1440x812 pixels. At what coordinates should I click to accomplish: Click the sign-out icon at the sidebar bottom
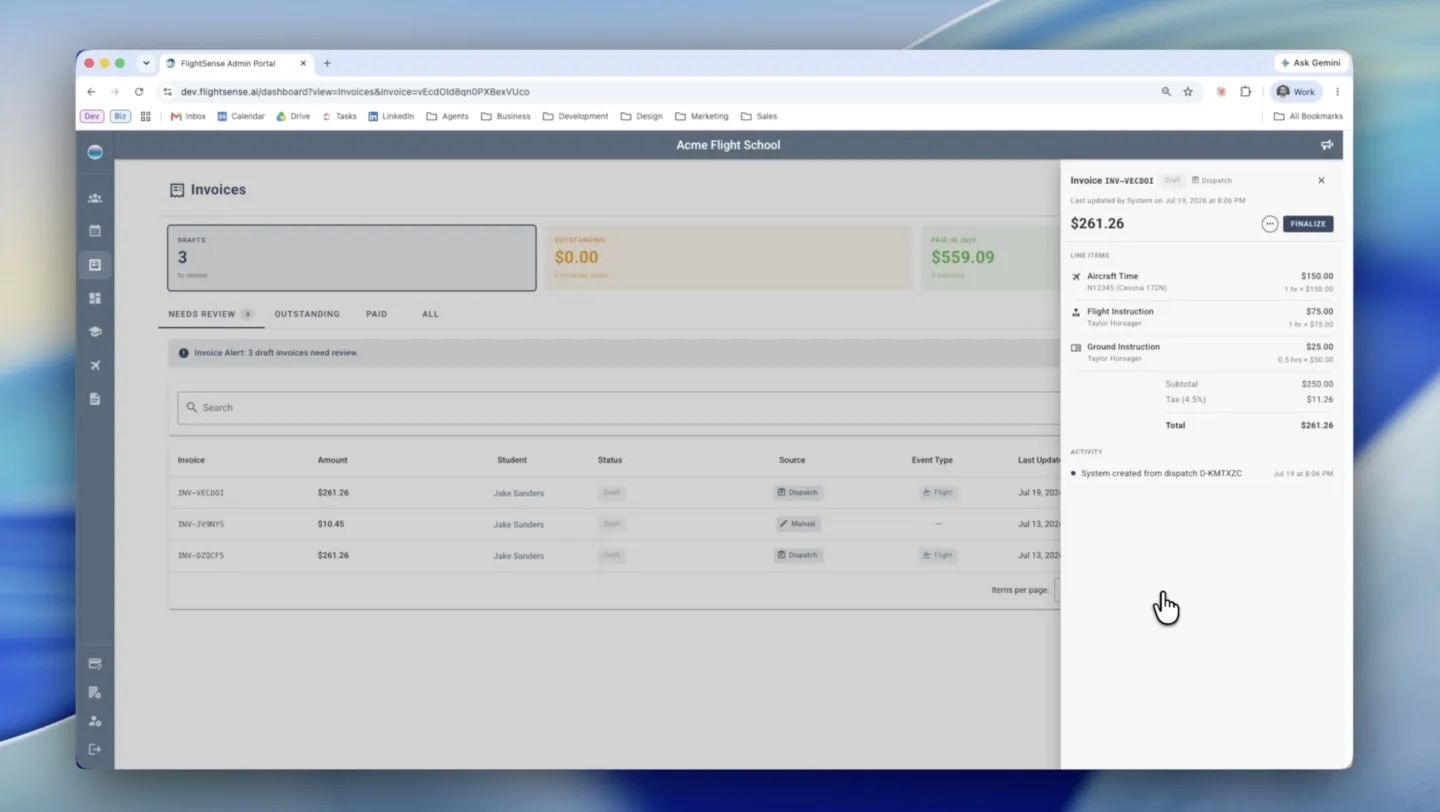click(x=95, y=749)
